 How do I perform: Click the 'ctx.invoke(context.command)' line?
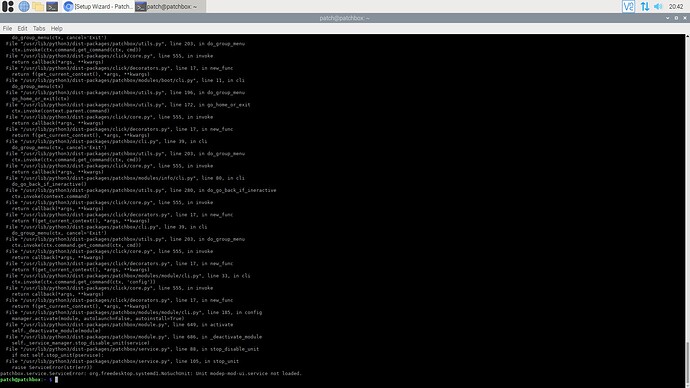[x=50, y=196]
